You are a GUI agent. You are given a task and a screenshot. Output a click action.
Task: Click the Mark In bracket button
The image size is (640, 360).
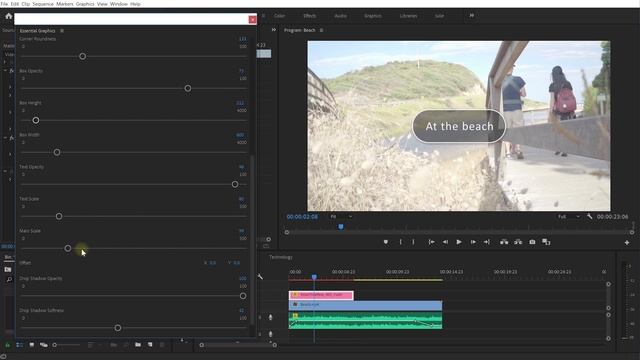click(400, 242)
